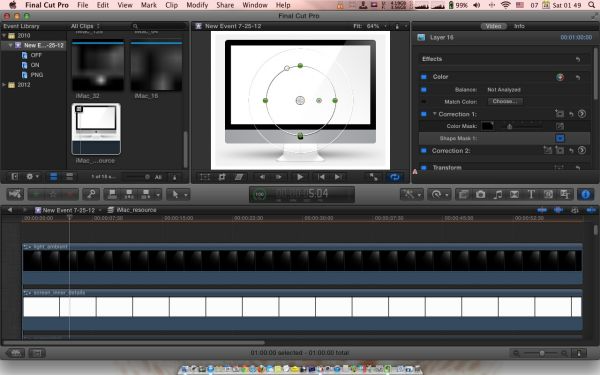The width and height of the screenshot is (600, 375).
Task: Expand the 2012 folder in Event Library
Action: tap(4, 85)
